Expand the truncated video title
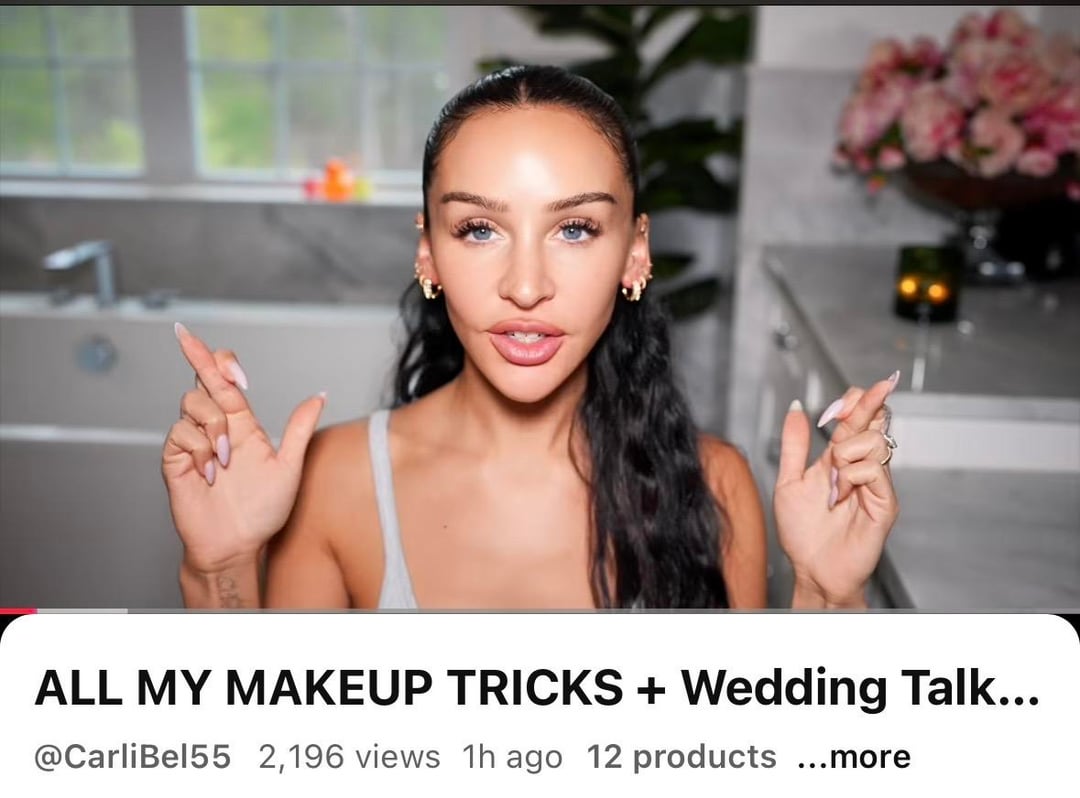Image resolution: width=1080 pixels, height=798 pixels. 537,687
